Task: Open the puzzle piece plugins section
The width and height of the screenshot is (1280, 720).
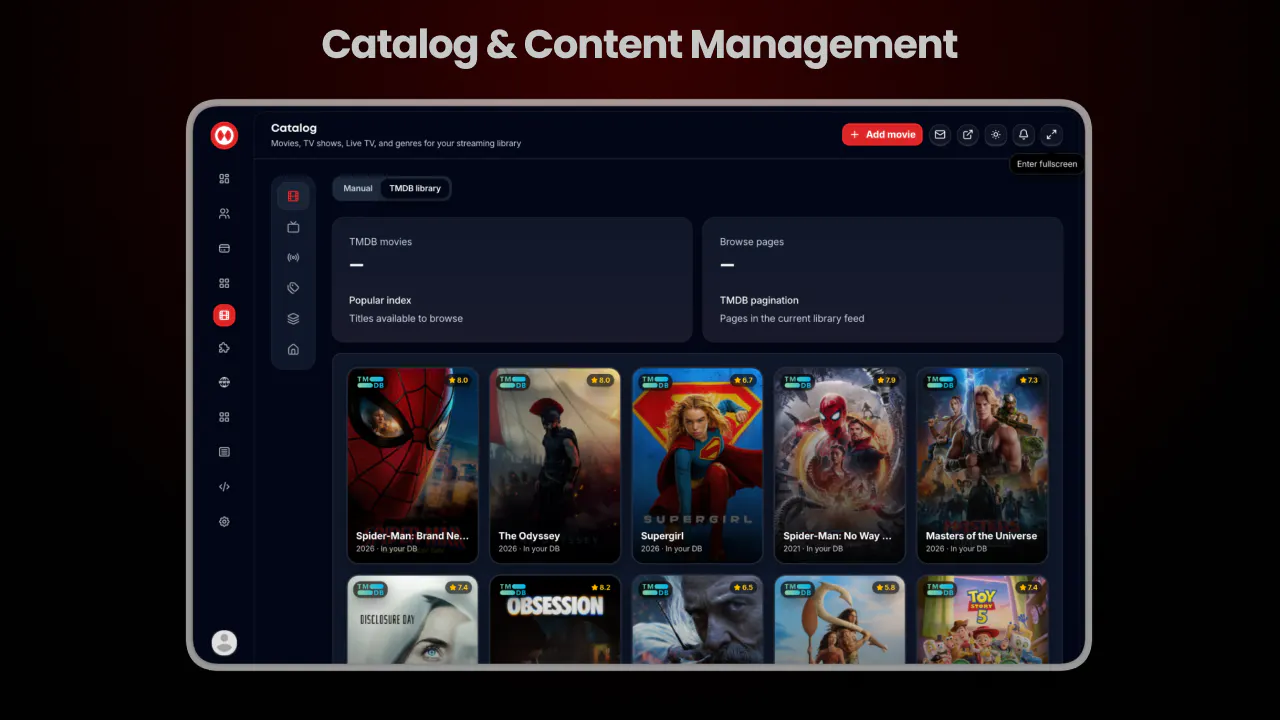Action: (x=224, y=348)
